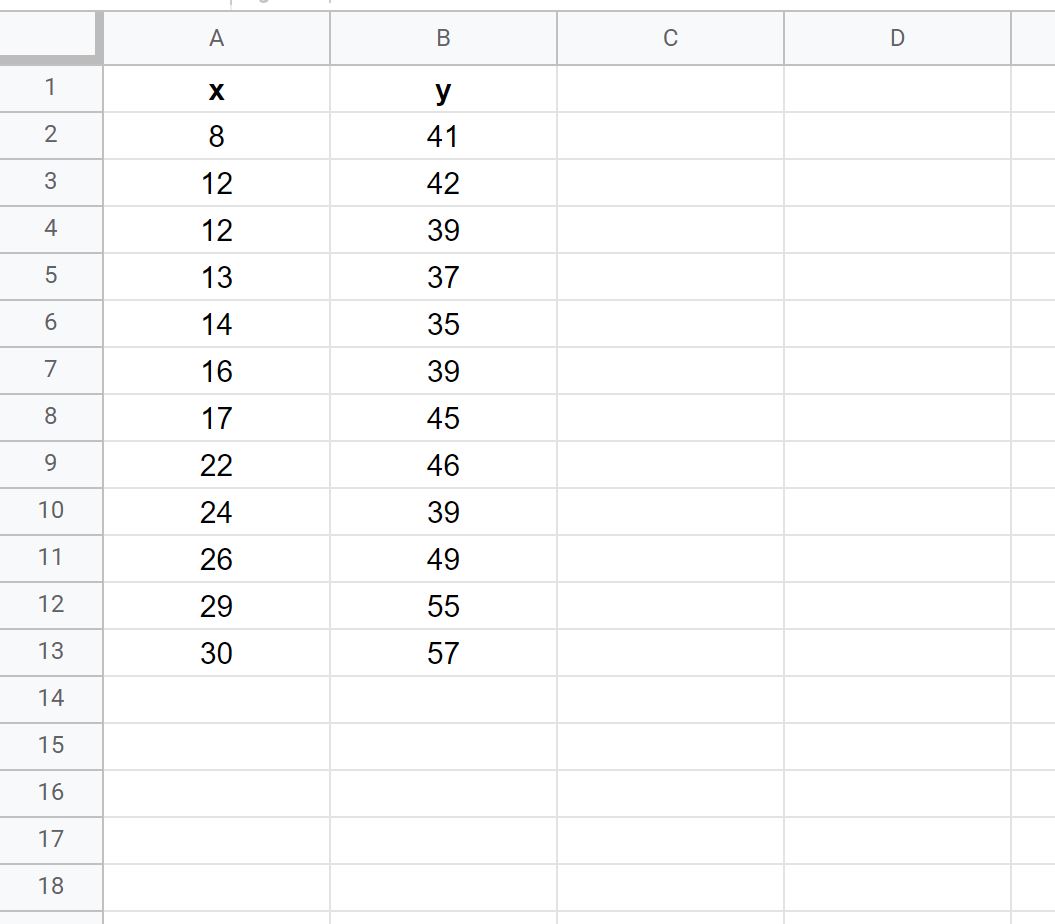Click the select-all corner box
This screenshot has height=924, width=1055.
50,36
